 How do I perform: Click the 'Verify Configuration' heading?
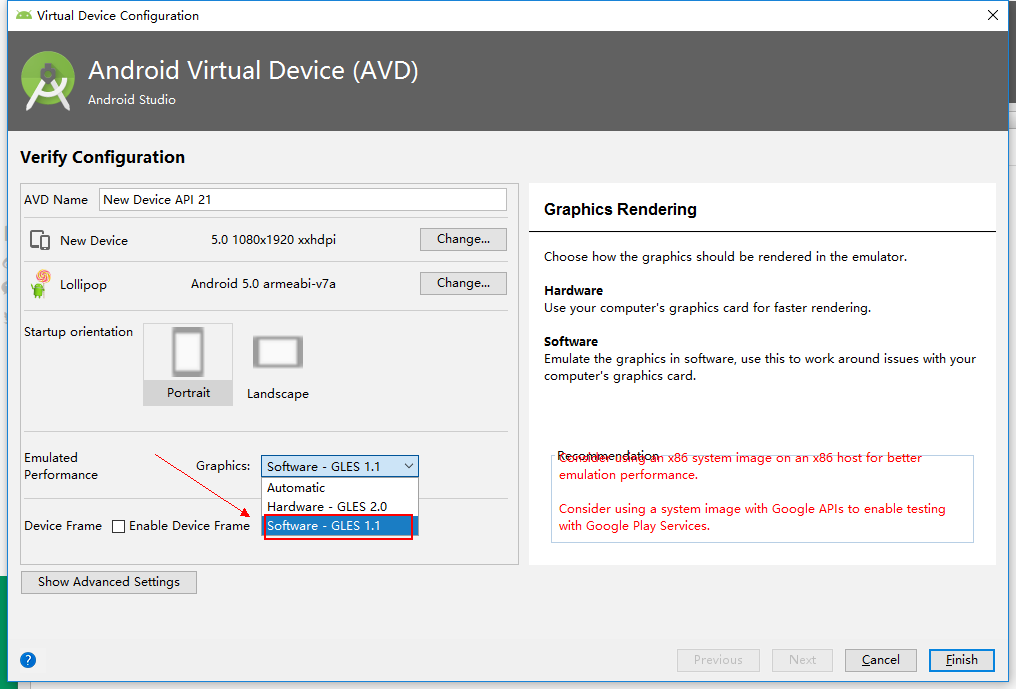pos(102,158)
